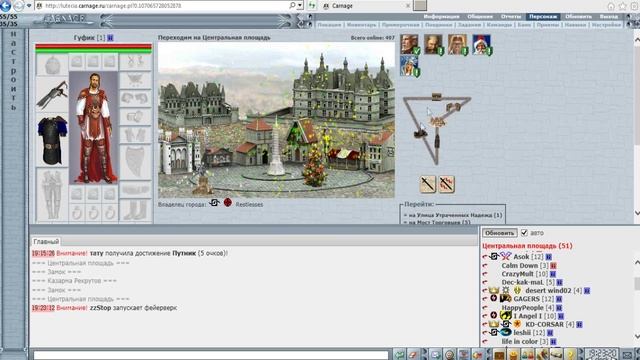Click the city owner clan emblem

click(x=214, y=202)
